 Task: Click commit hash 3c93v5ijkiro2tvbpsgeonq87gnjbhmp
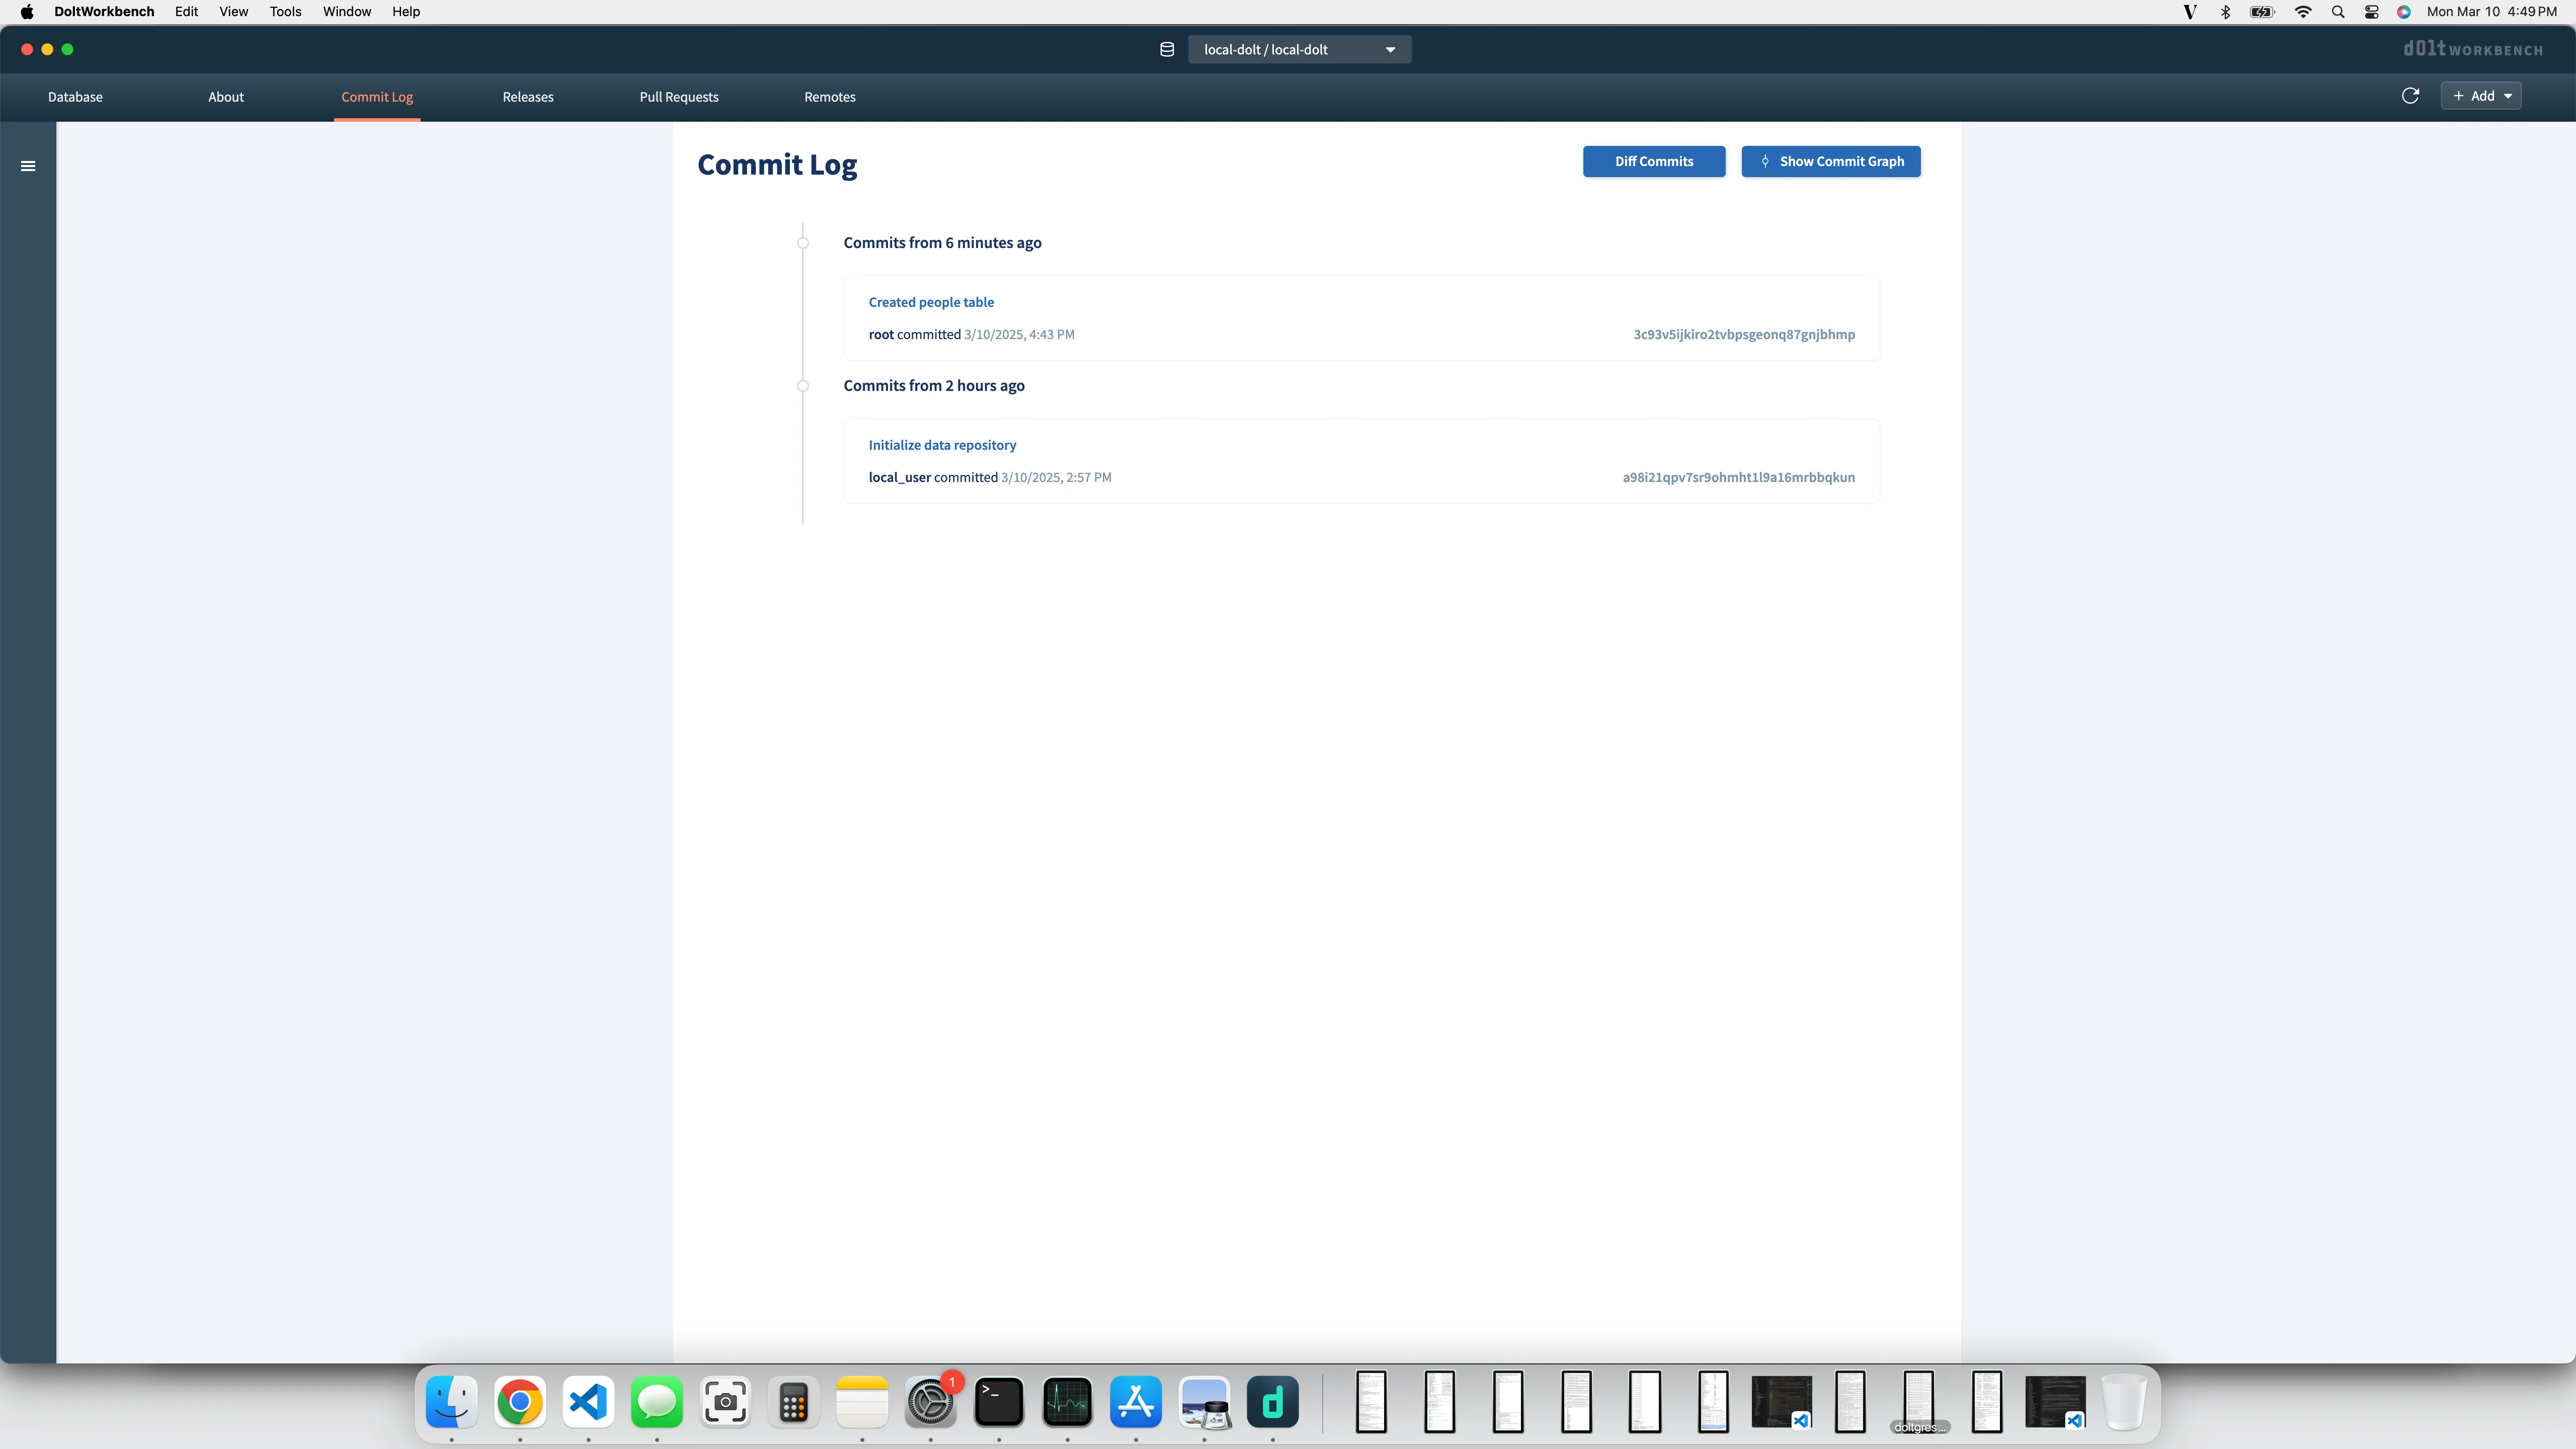point(1743,334)
